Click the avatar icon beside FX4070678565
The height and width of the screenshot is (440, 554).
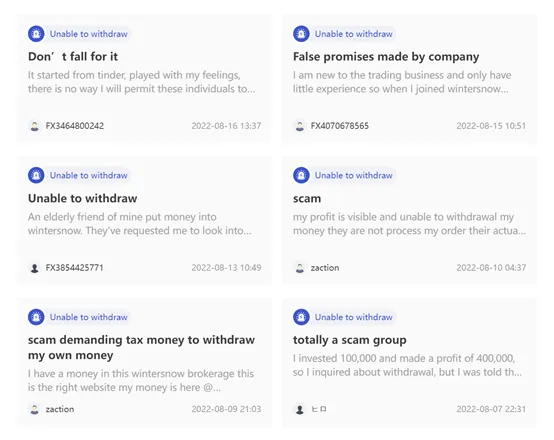300,126
